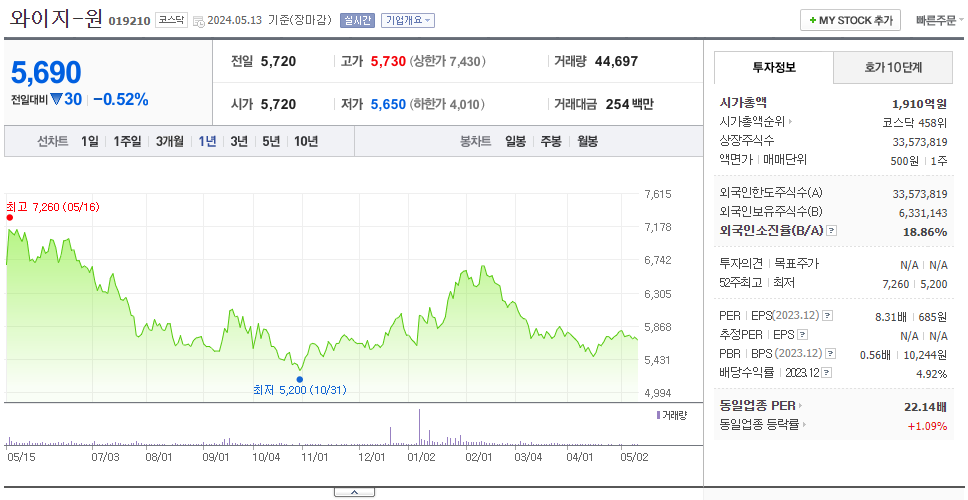This screenshot has height=500, width=968.
Task: Click the PBR BPS help question-mark icon
Action: pos(830,354)
